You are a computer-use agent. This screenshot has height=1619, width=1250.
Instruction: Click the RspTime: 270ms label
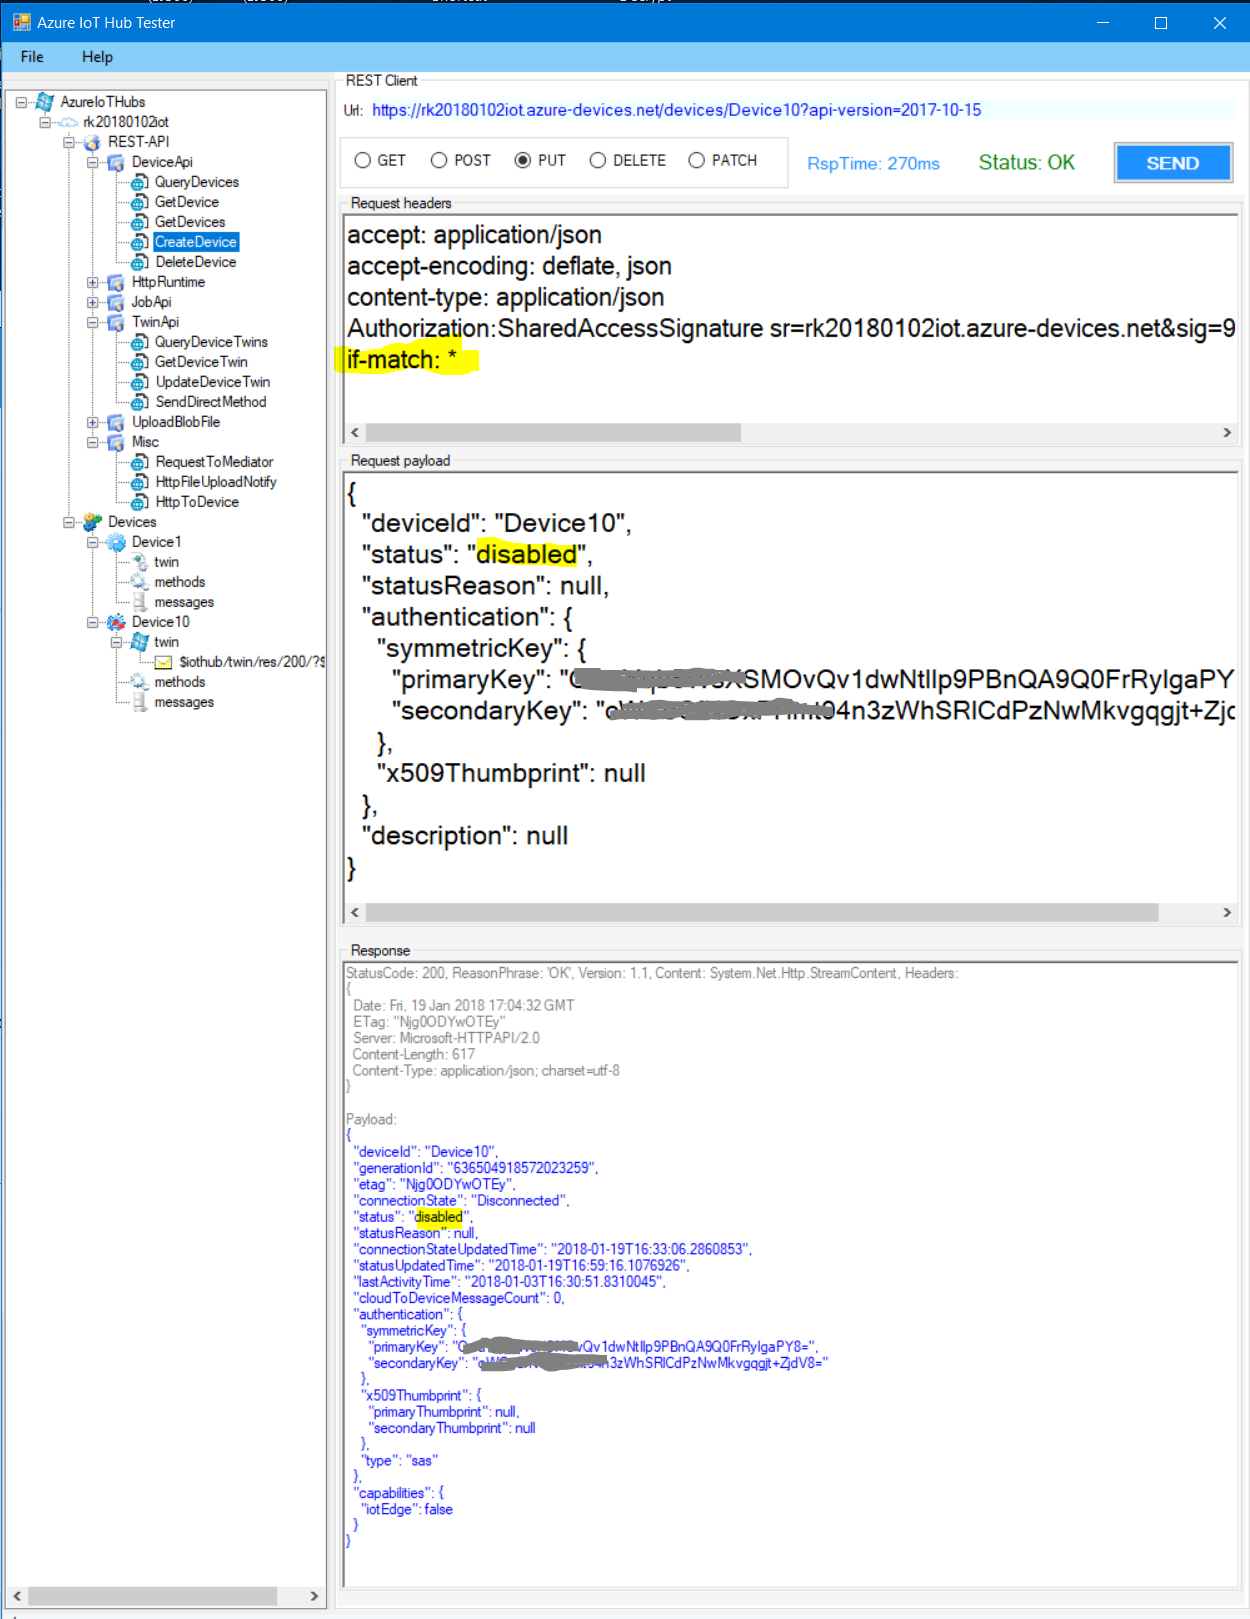coord(873,164)
